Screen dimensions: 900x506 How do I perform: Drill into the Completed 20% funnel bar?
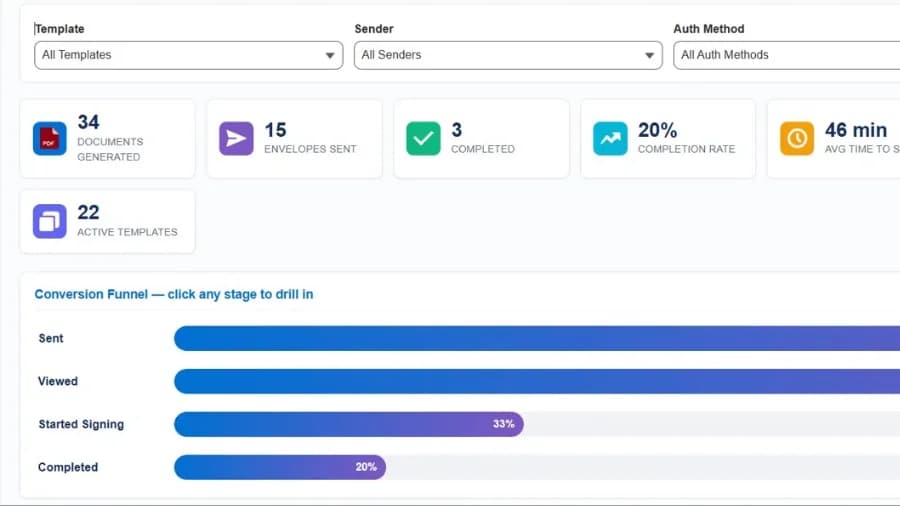click(x=280, y=468)
